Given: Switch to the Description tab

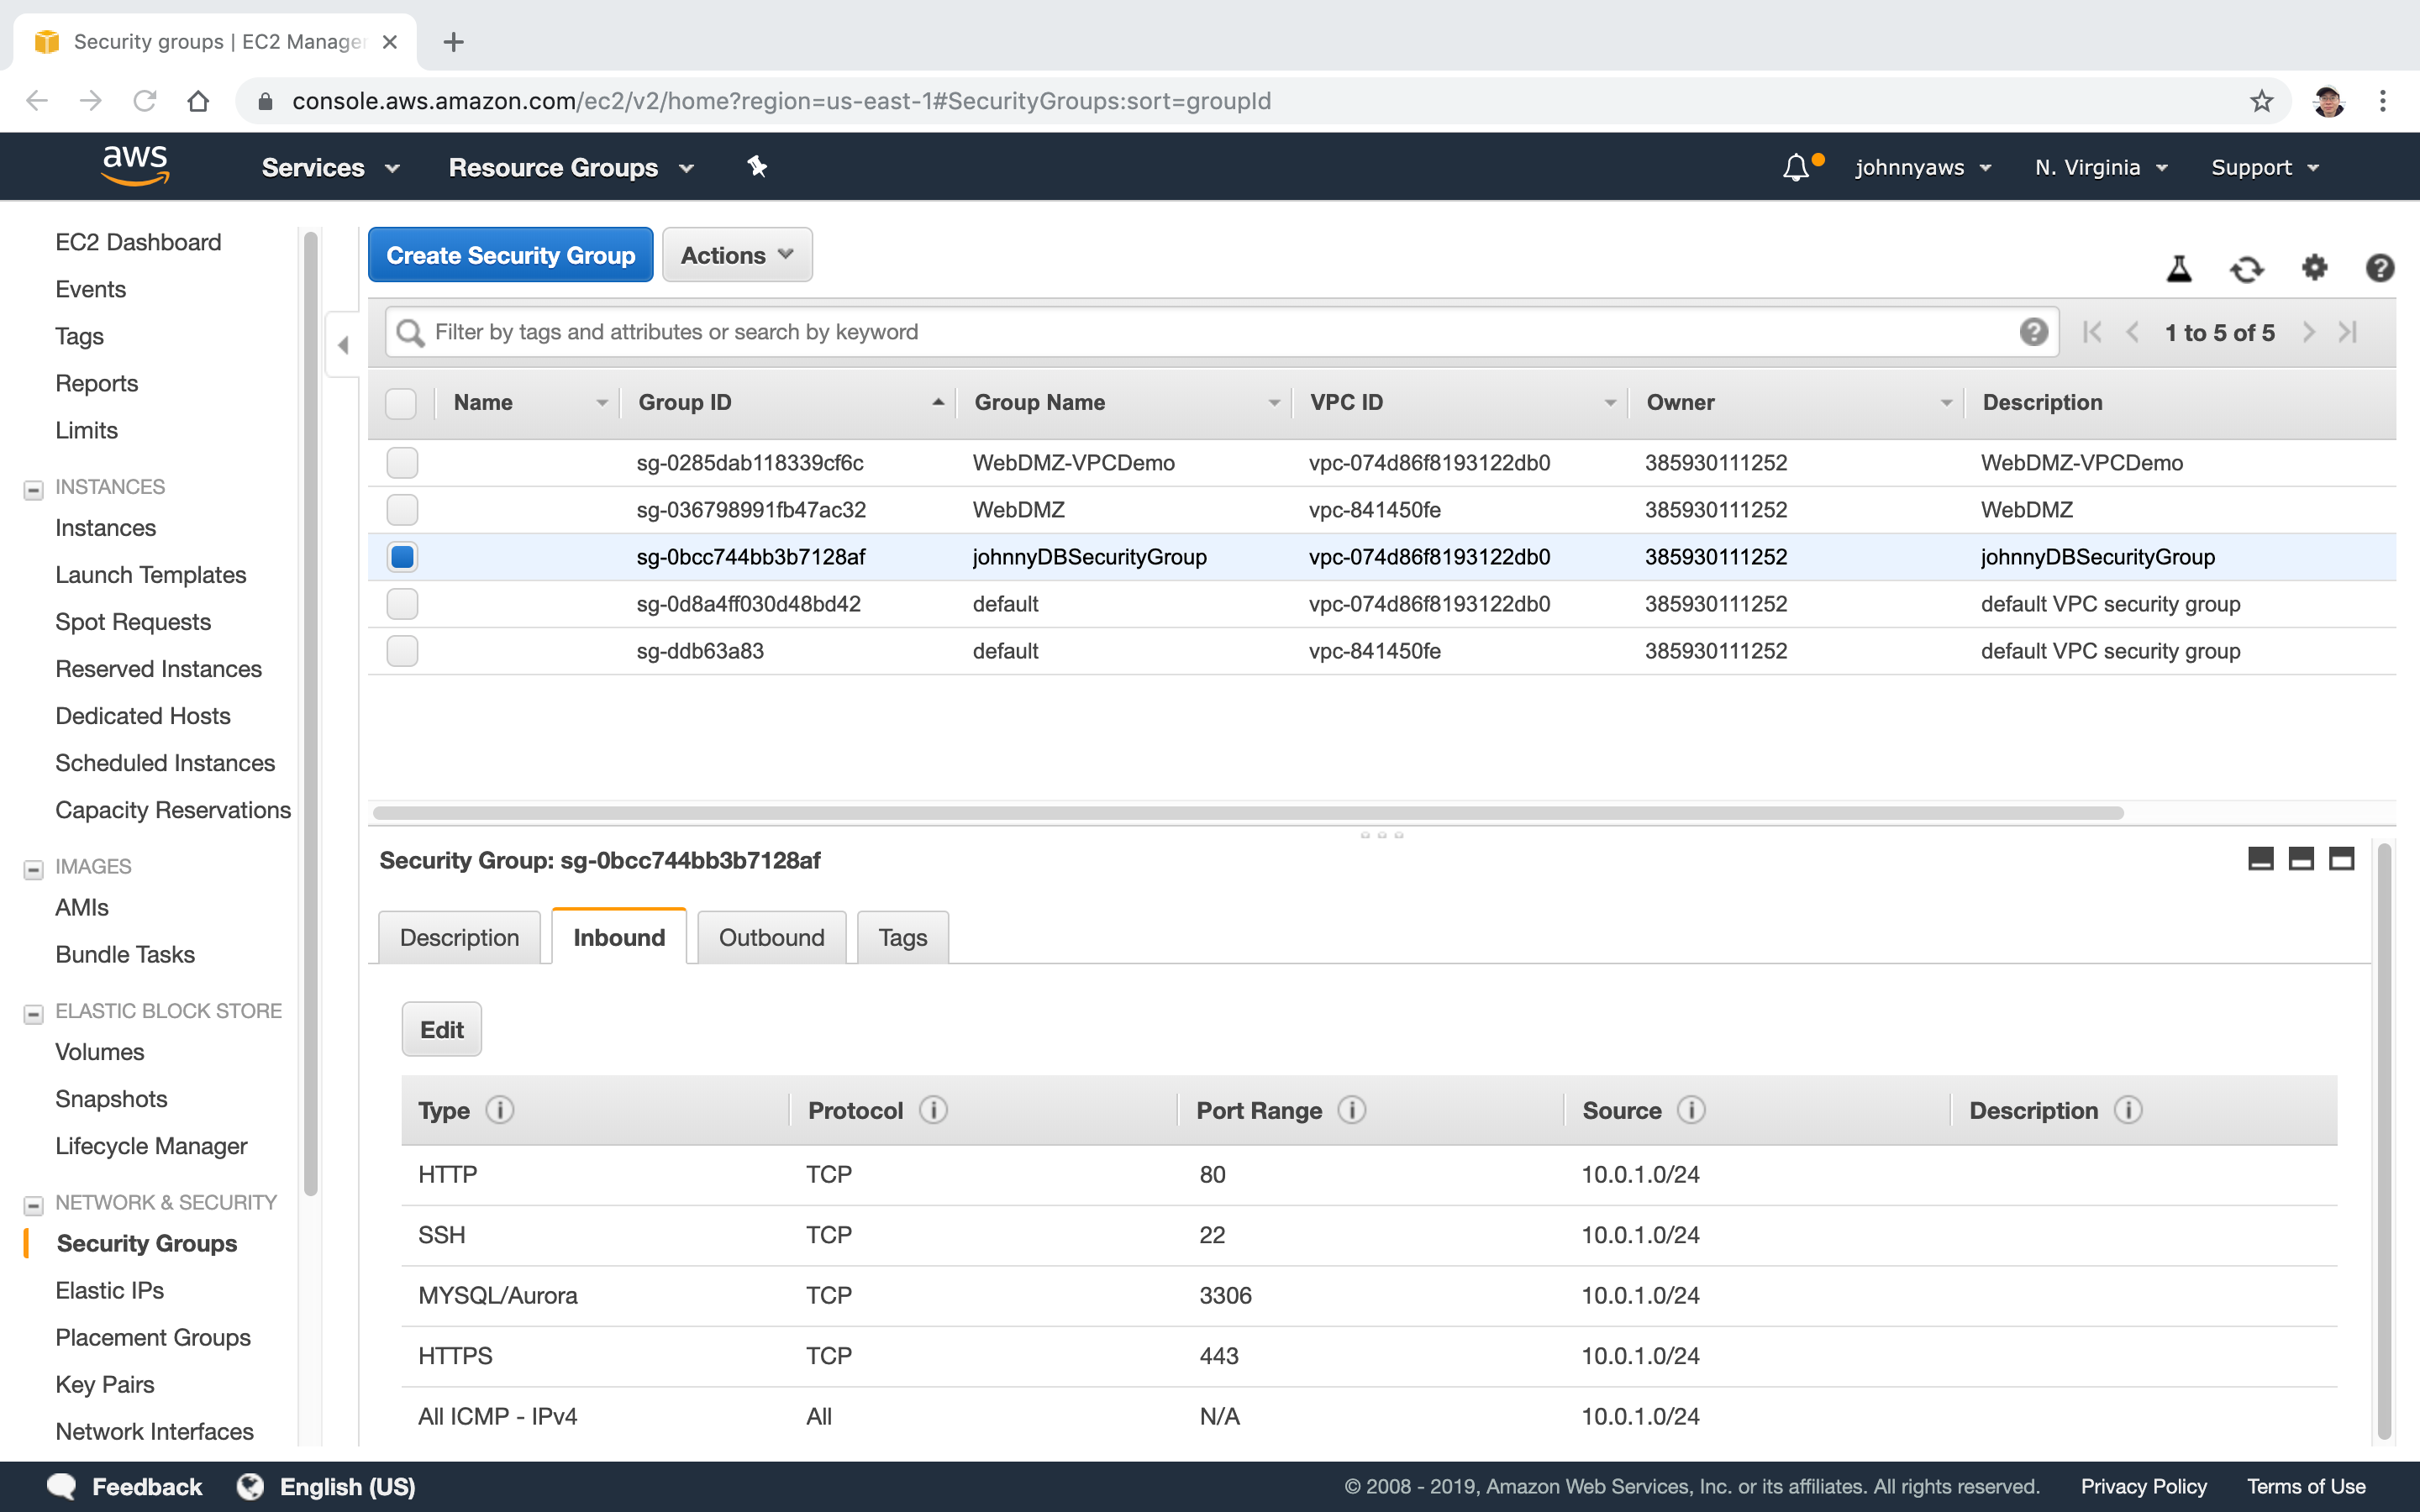Looking at the screenshot, I should click(459, 938).
